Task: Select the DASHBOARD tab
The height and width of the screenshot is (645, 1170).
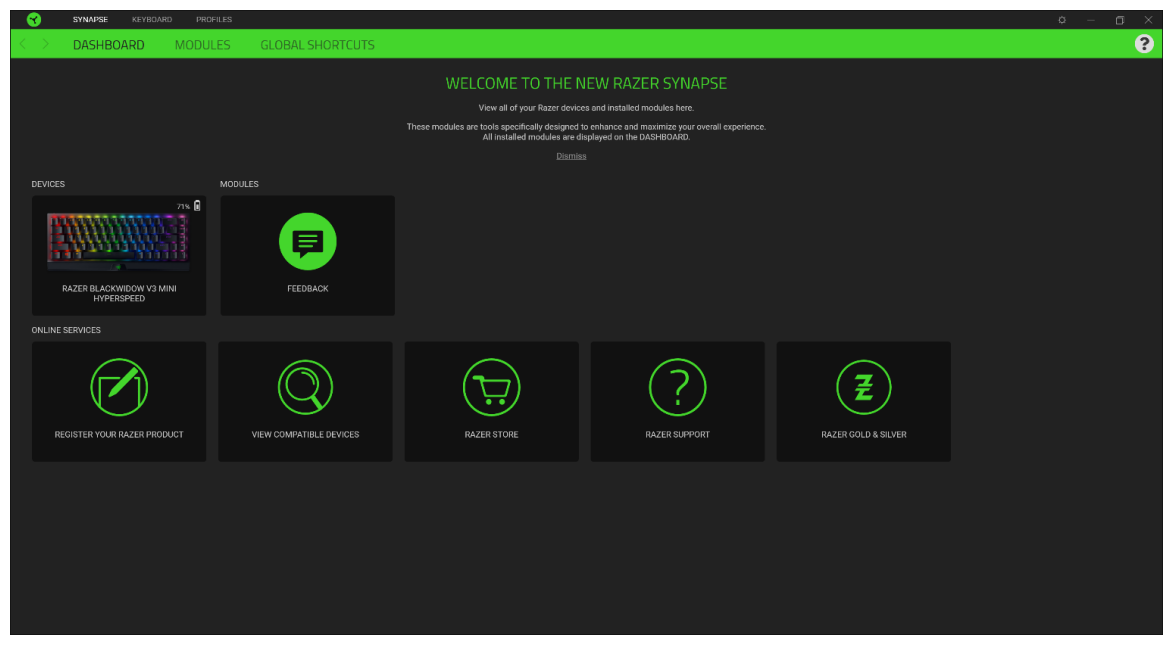Action: 107,44
